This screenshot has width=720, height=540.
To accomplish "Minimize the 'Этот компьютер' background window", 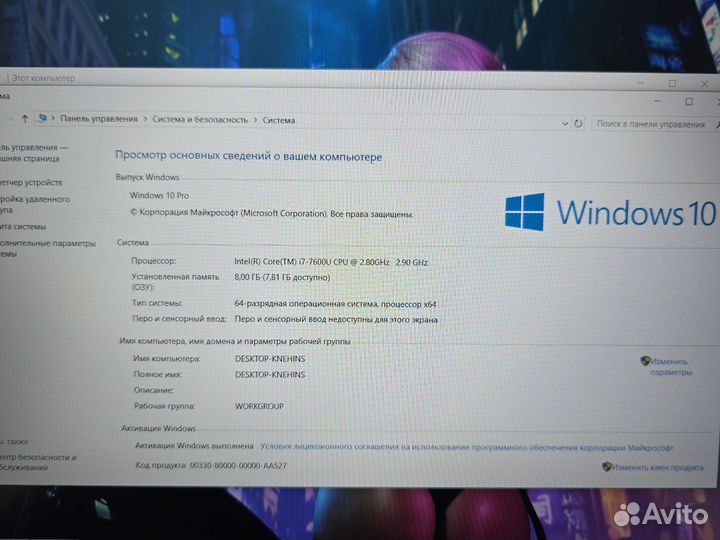I will point(641,83).
